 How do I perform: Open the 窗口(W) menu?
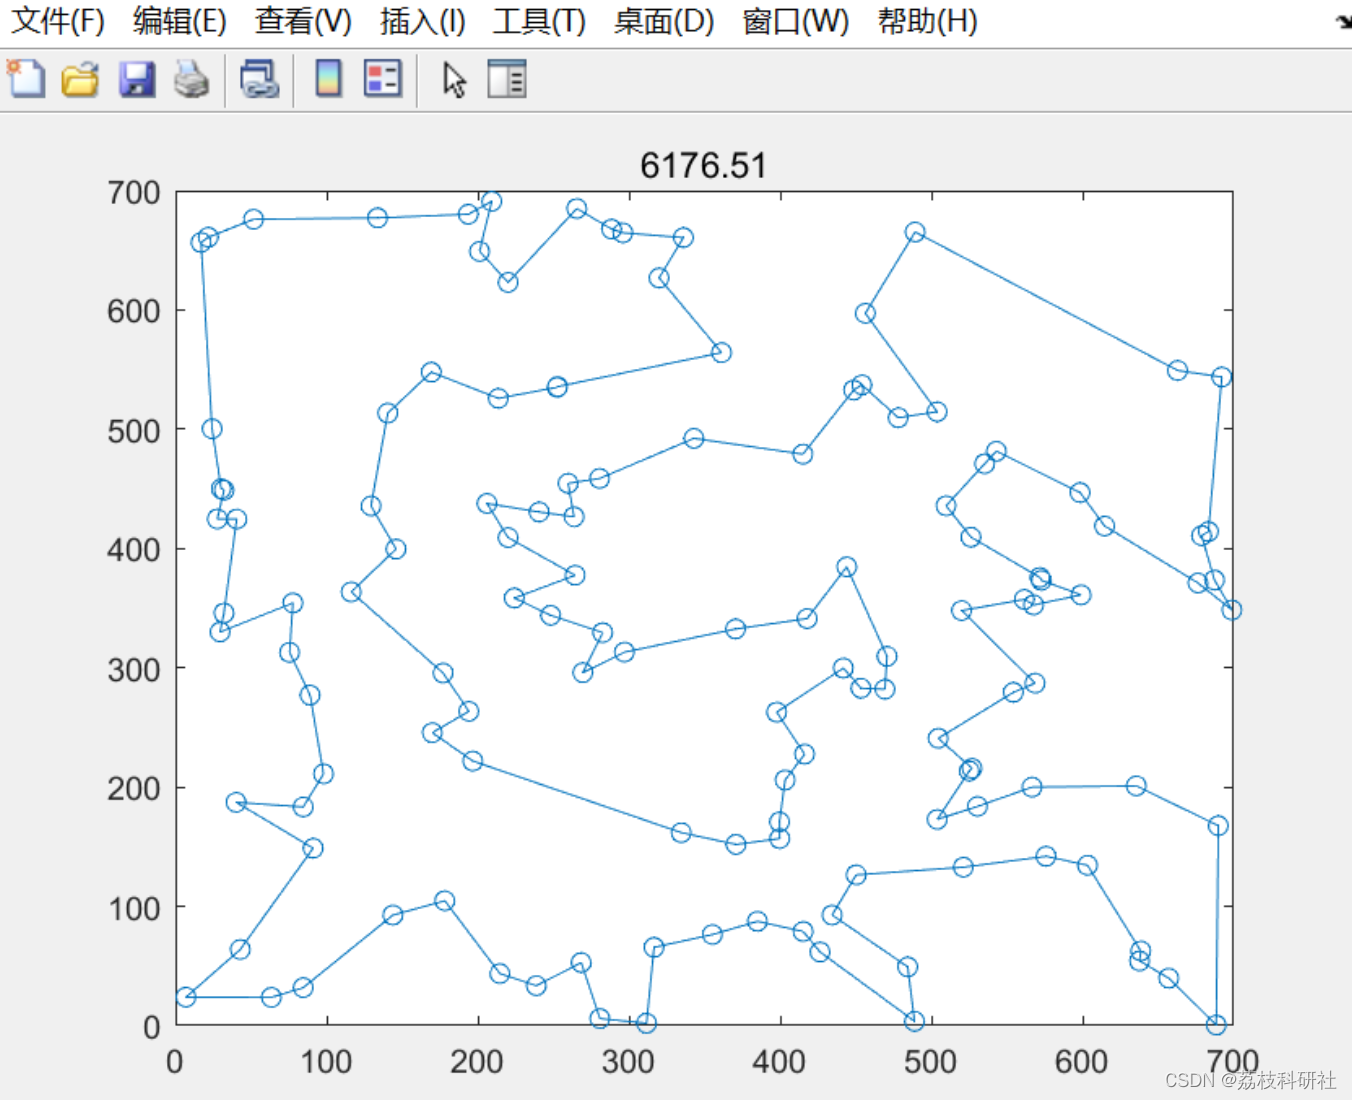click(796, 21)
